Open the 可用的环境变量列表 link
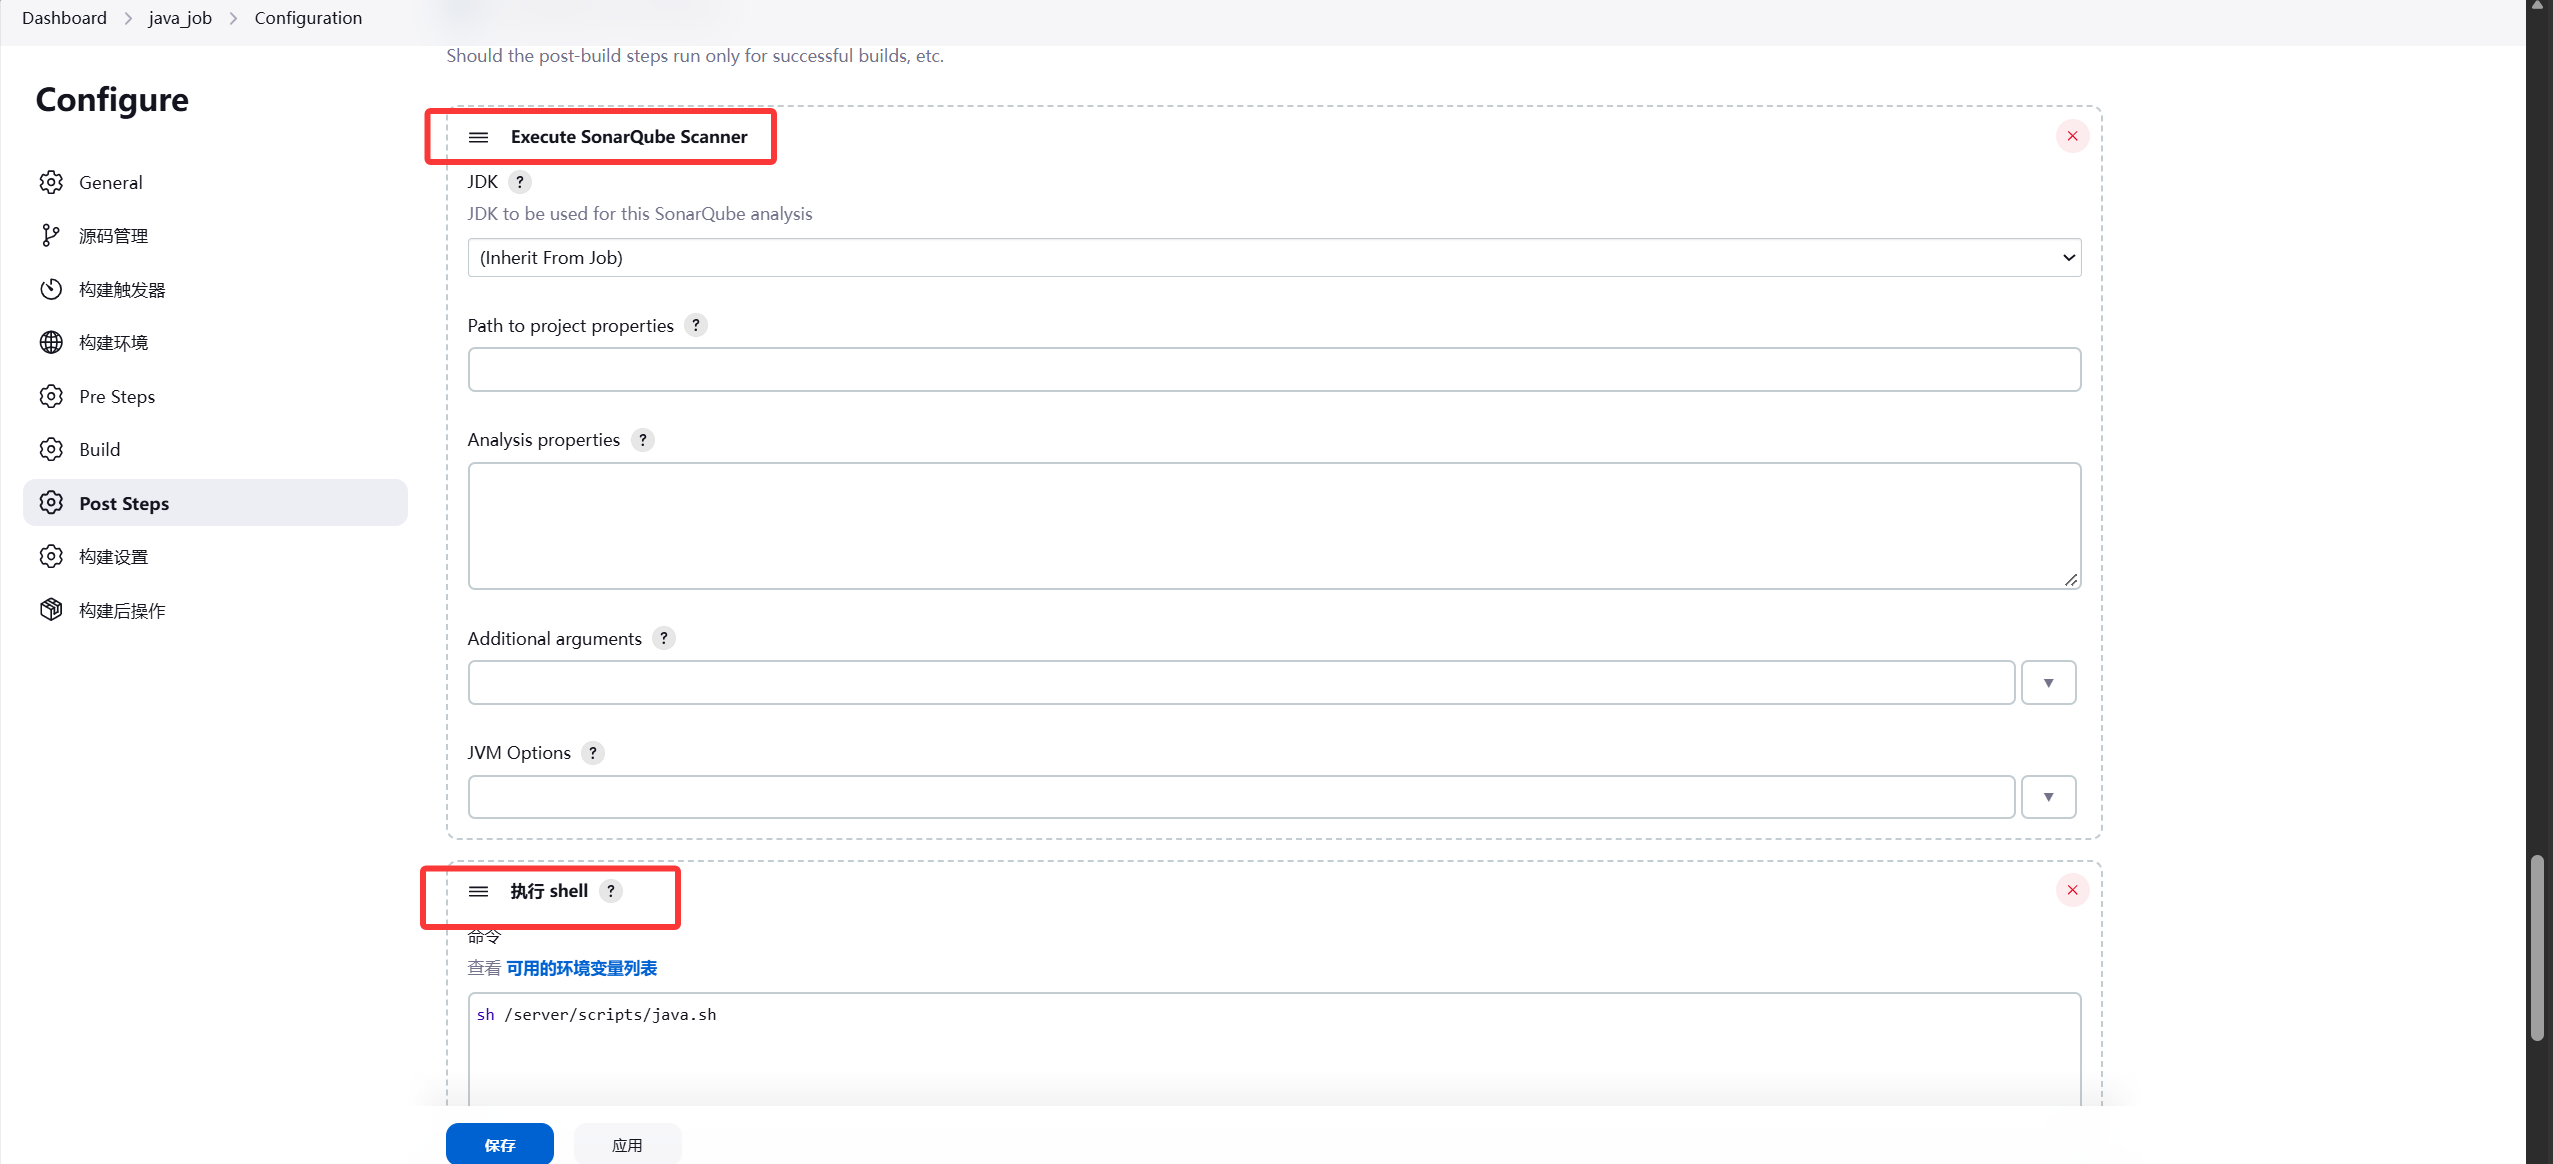The image size is (2553, 1164). [581, 968]
